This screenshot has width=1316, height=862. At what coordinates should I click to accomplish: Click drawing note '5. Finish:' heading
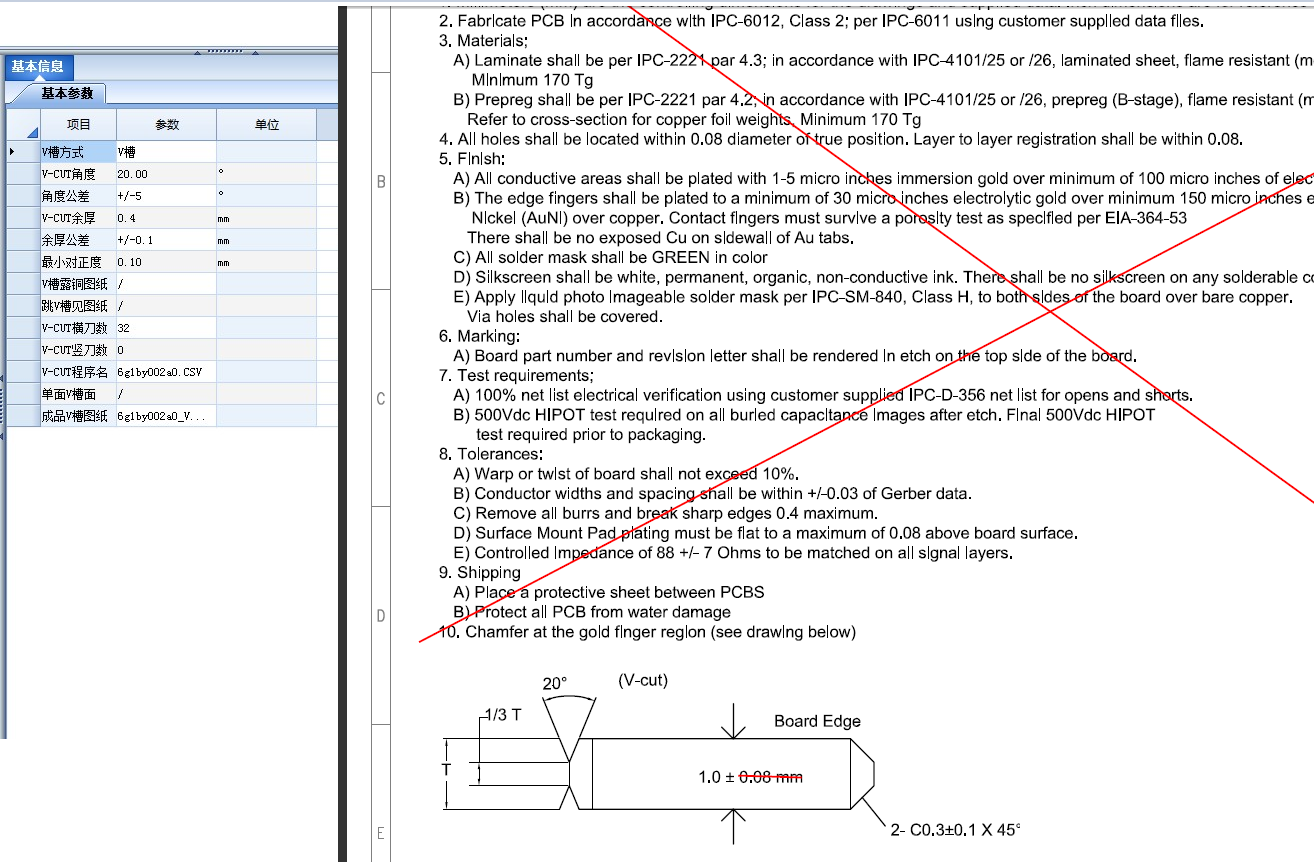472,159
